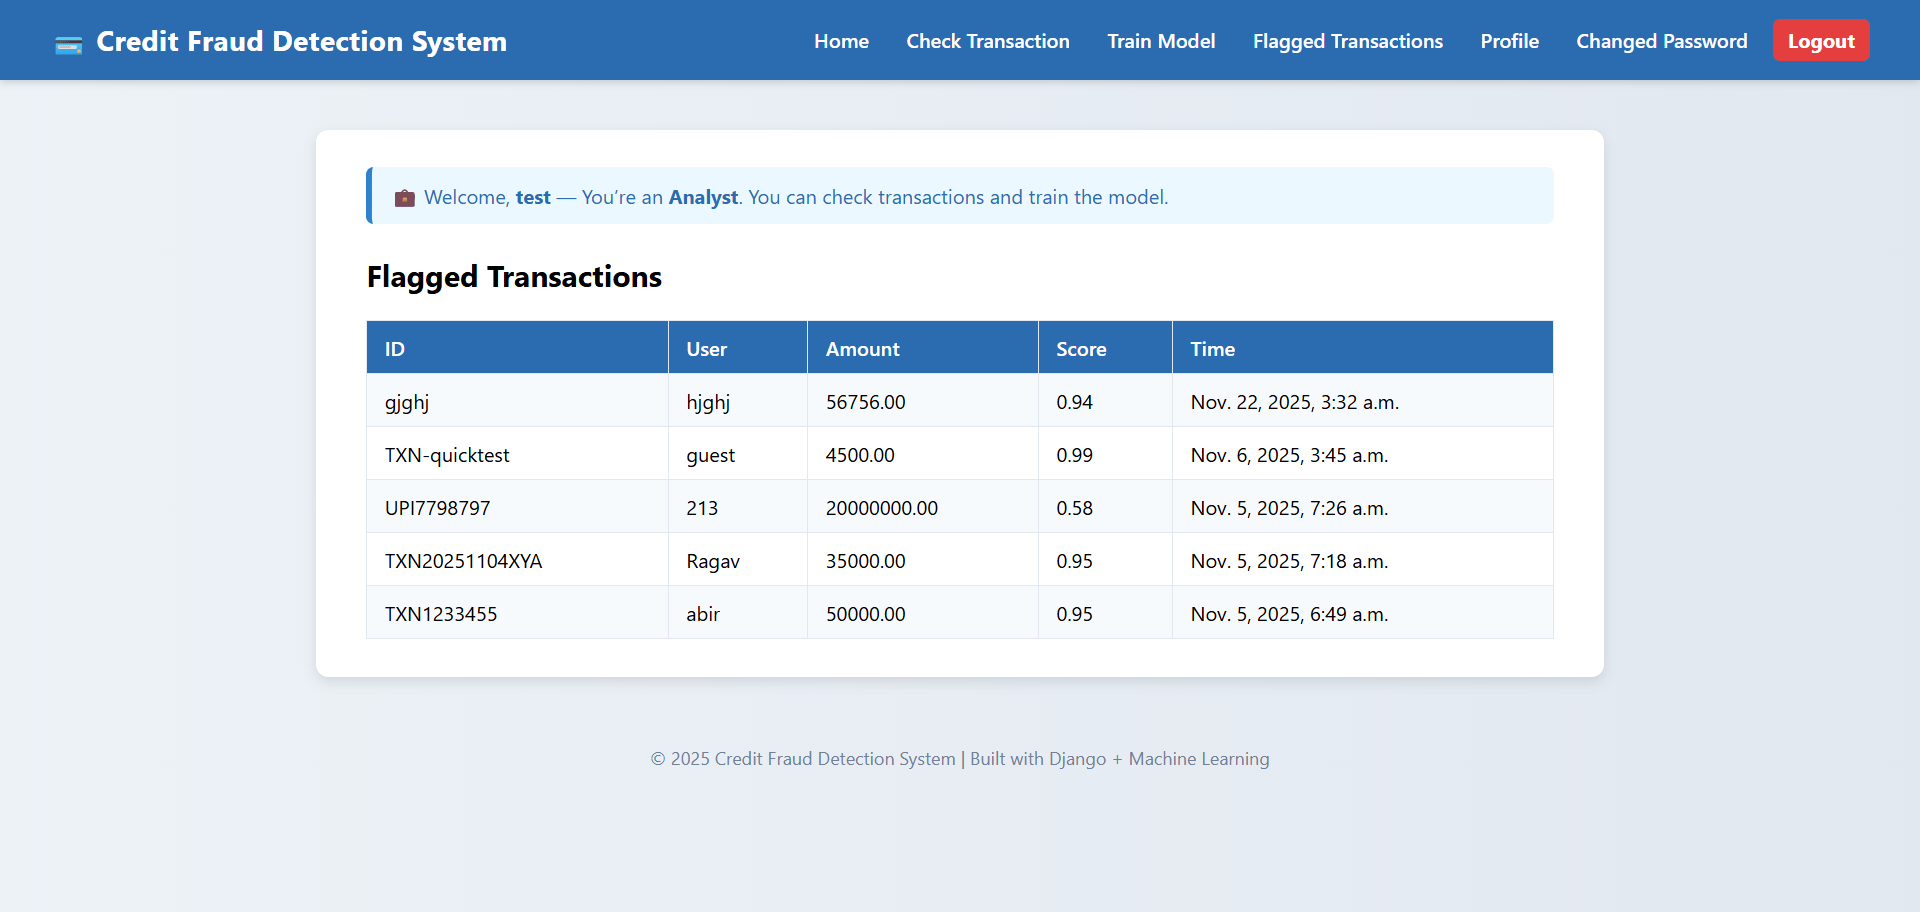Click the credit card logo icon
Viewport: 1920px width, 912px height.
68,44
